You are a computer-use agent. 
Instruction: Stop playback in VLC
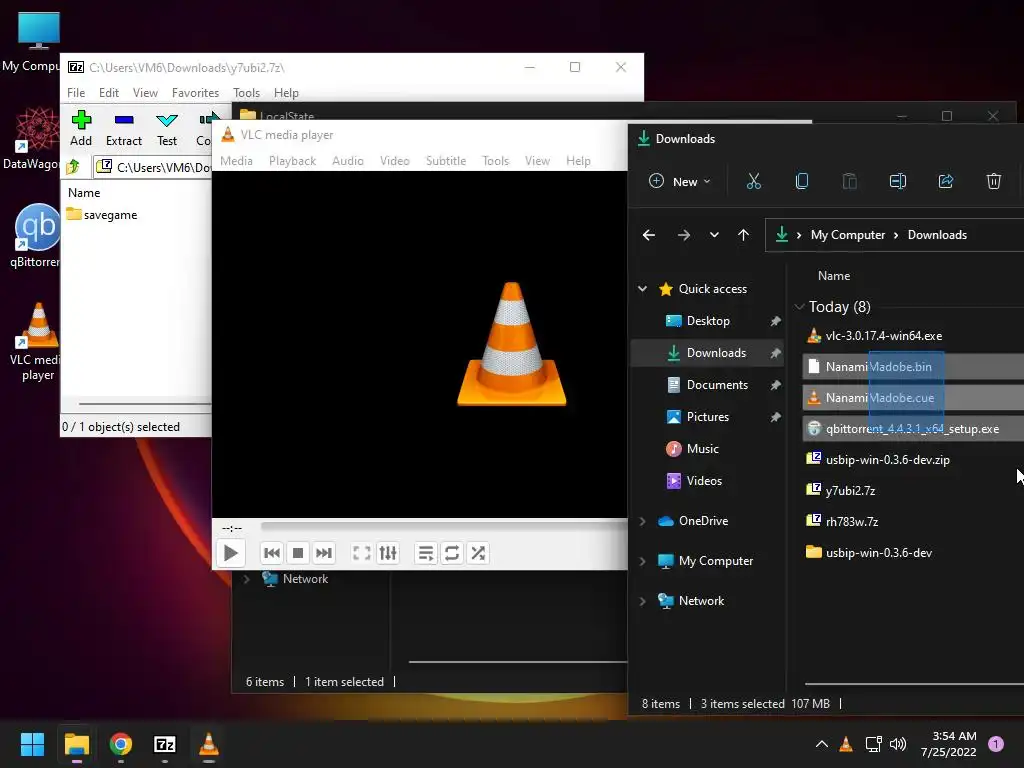298,553
